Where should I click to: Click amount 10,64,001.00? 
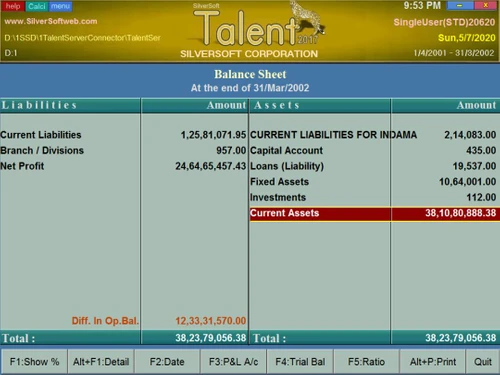(x=468, y=182)
